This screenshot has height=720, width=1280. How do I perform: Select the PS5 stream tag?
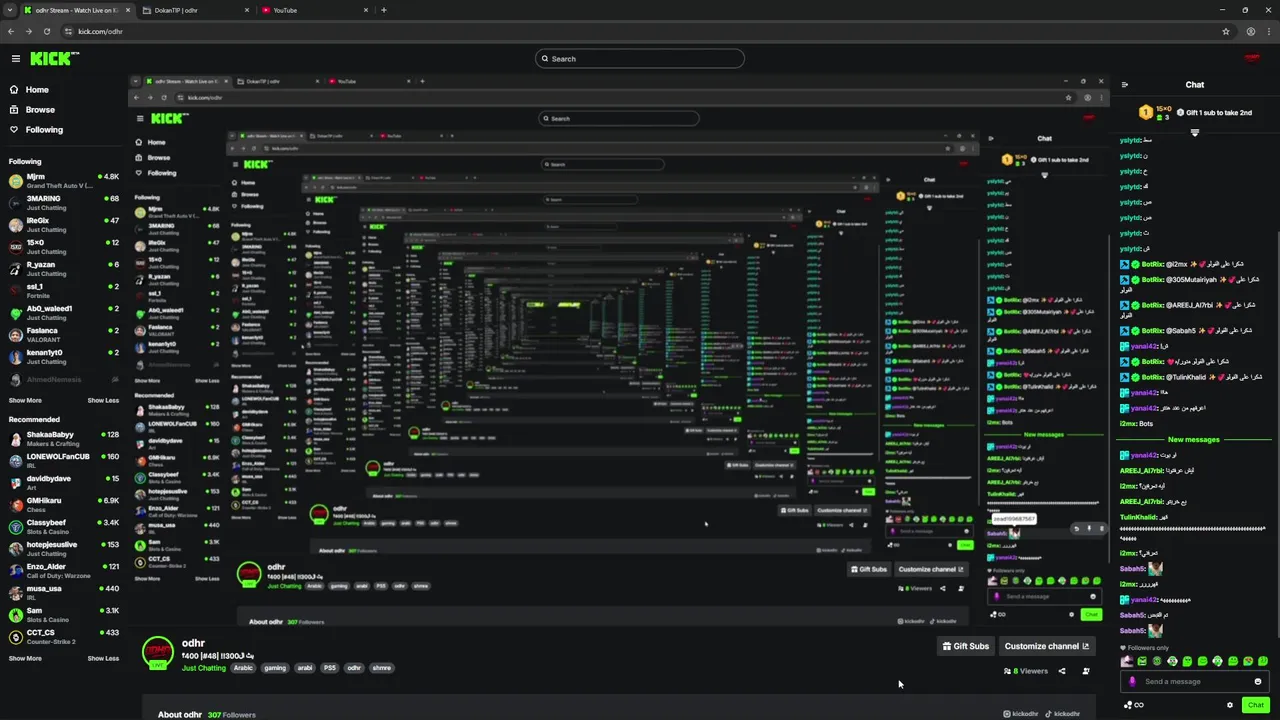(x=330, y=668)
